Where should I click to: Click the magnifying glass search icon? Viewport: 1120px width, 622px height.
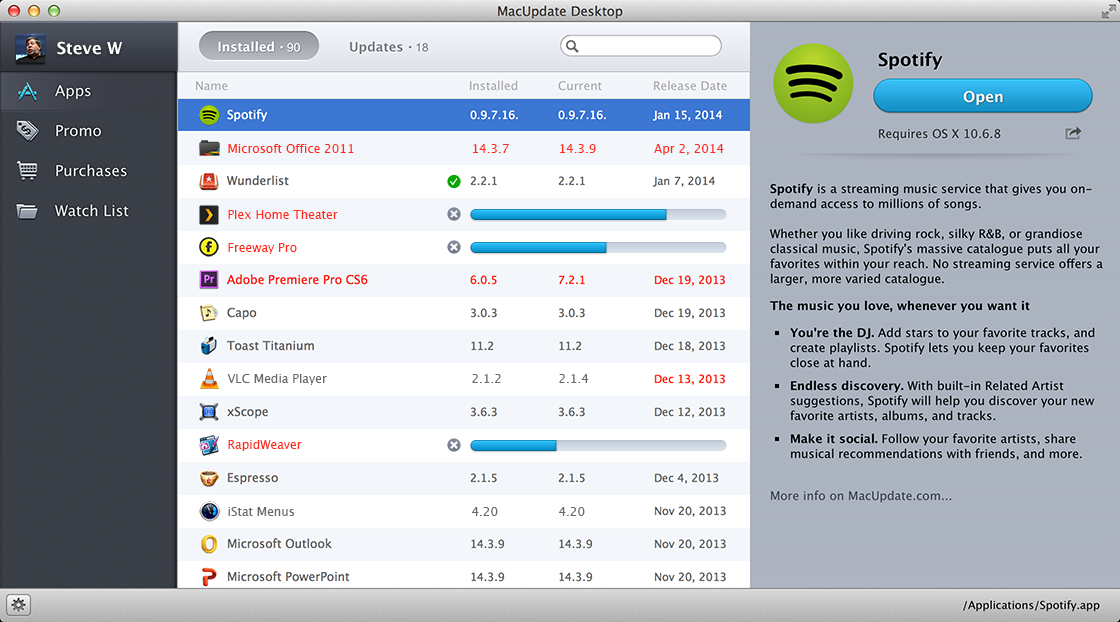click(x=572, y=46)
